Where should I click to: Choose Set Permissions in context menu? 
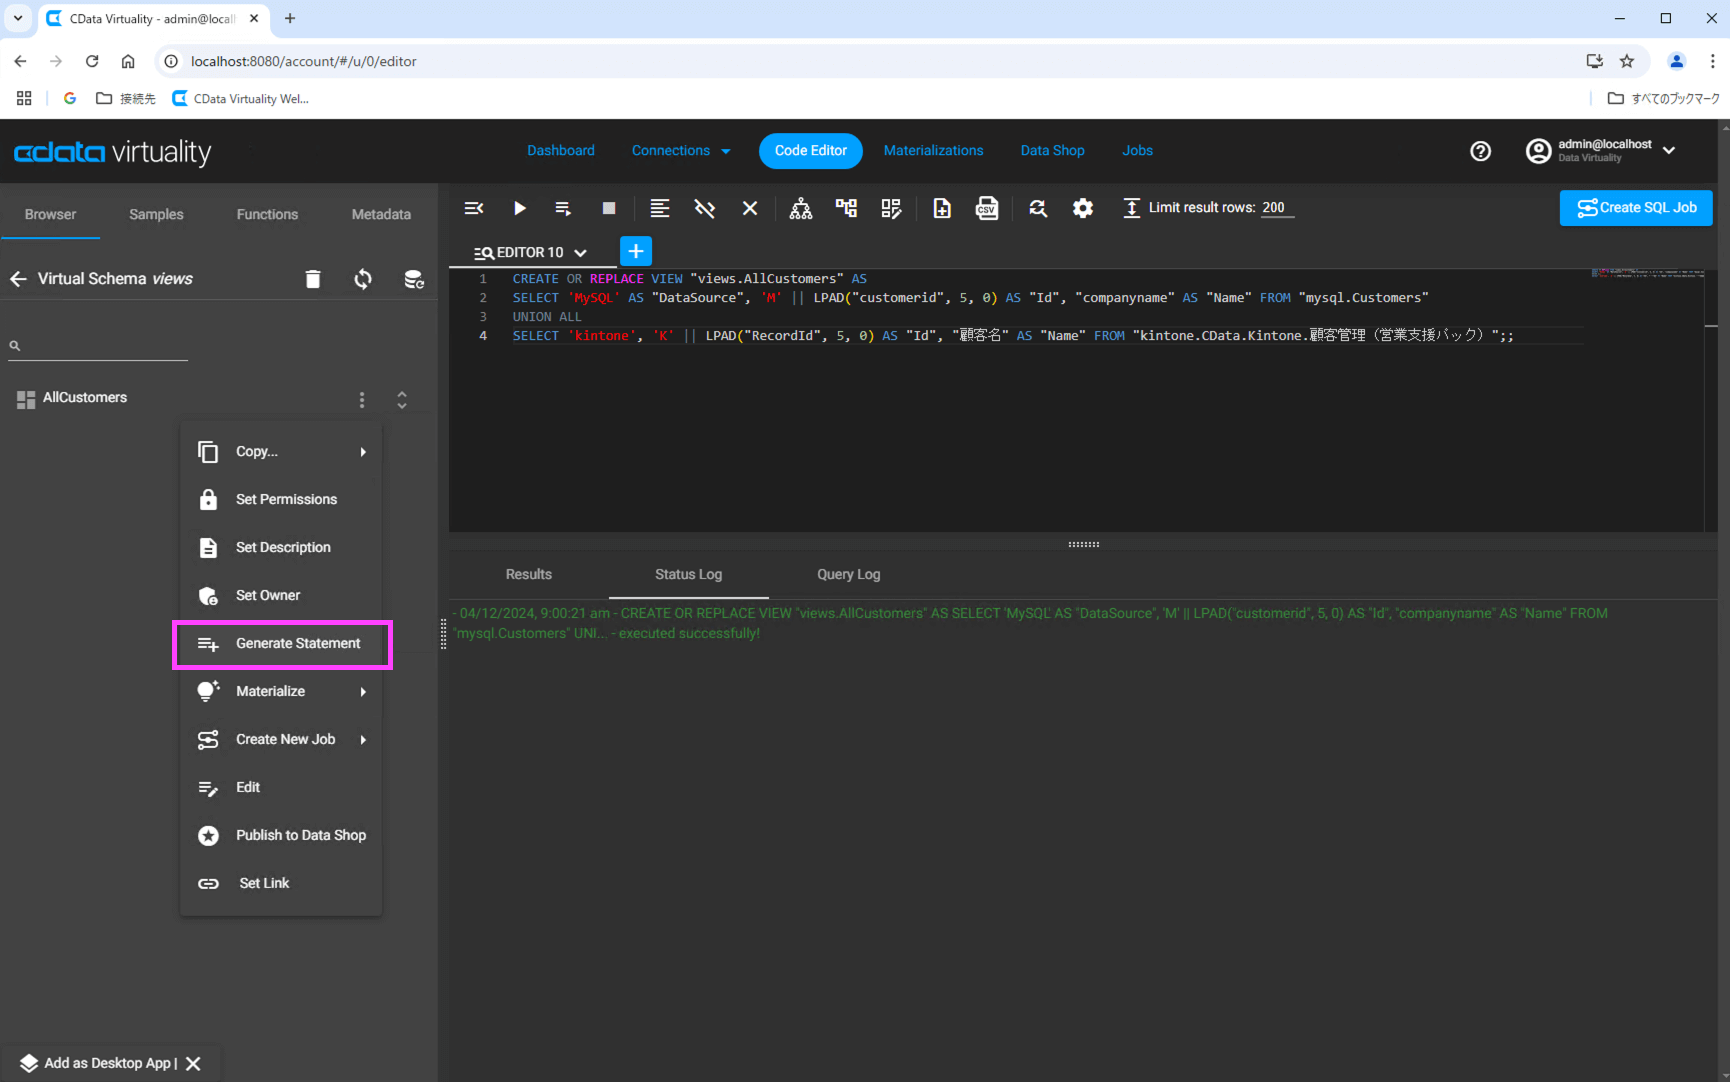coord(281,500)
